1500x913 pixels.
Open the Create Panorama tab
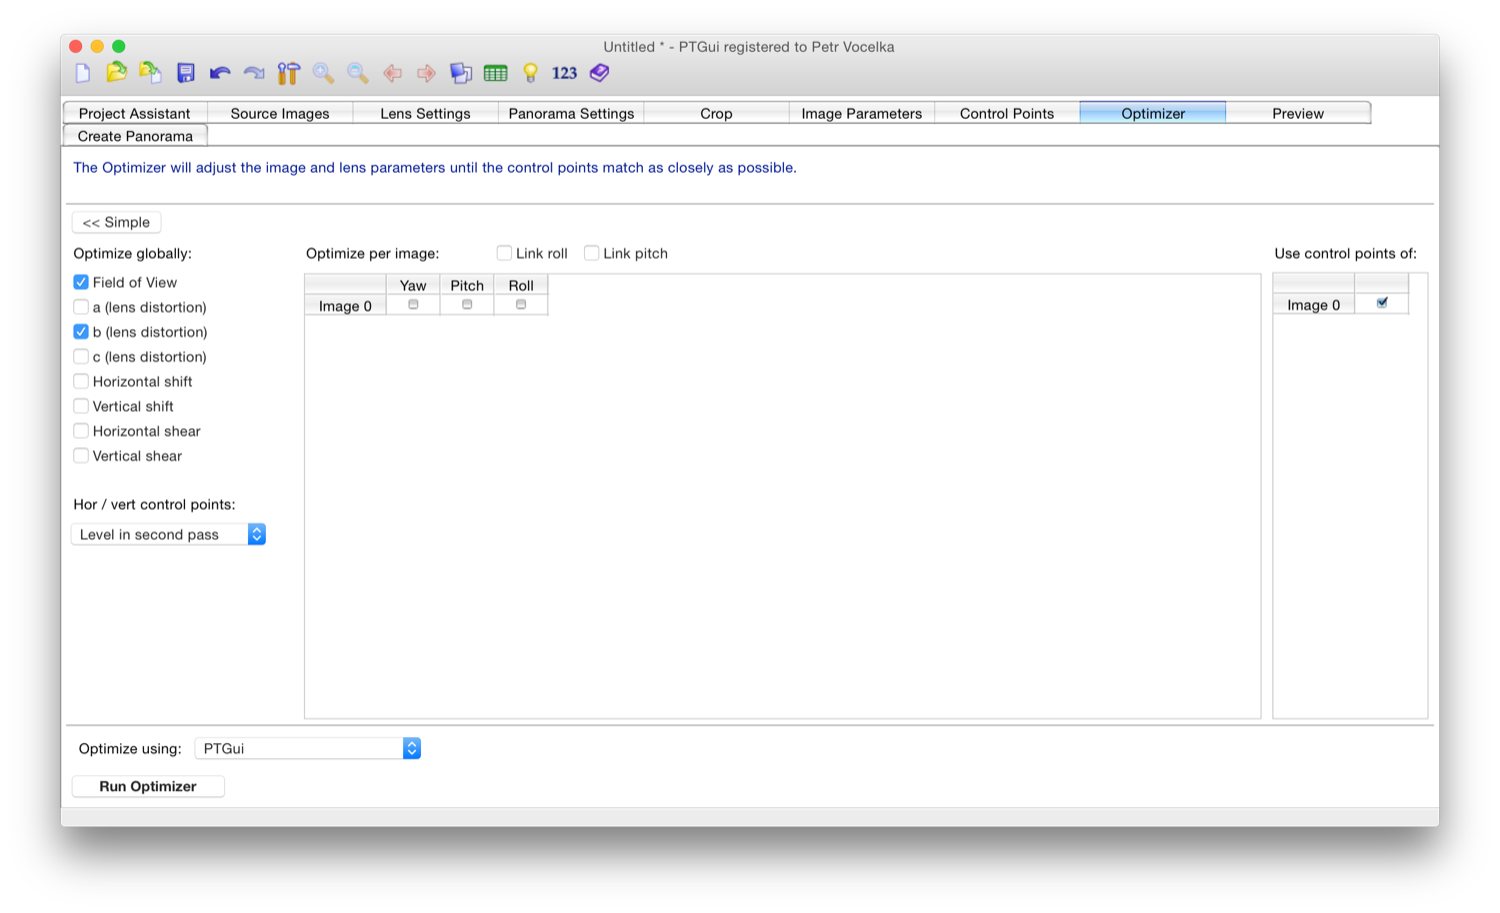pos(135,136)
